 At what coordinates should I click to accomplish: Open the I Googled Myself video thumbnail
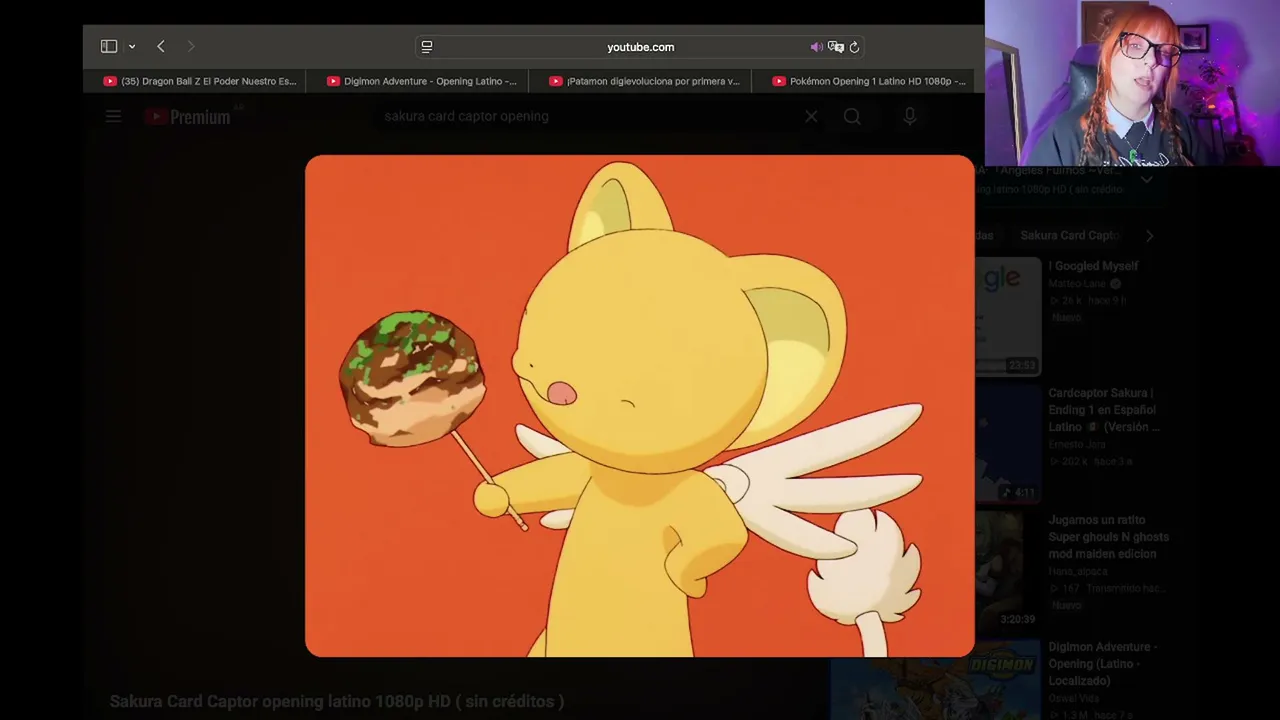click(1007, 318)
